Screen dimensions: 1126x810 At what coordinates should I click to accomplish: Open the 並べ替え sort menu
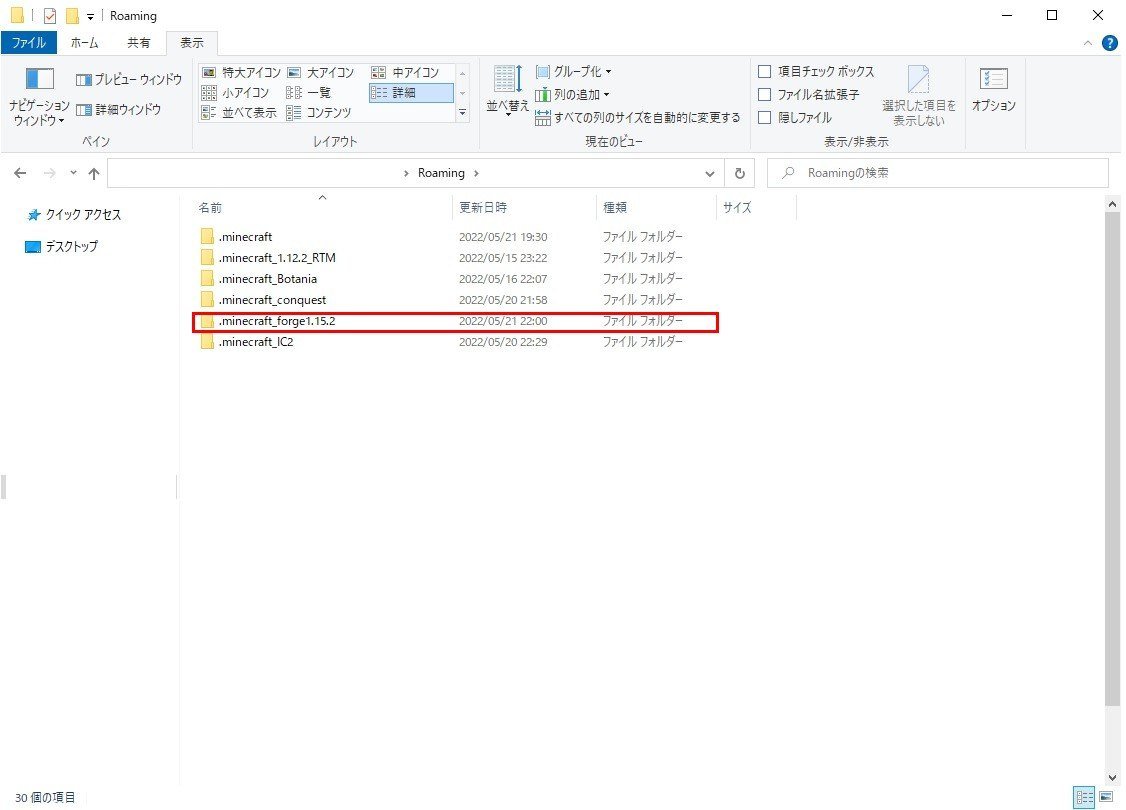(x=507, y=90)
